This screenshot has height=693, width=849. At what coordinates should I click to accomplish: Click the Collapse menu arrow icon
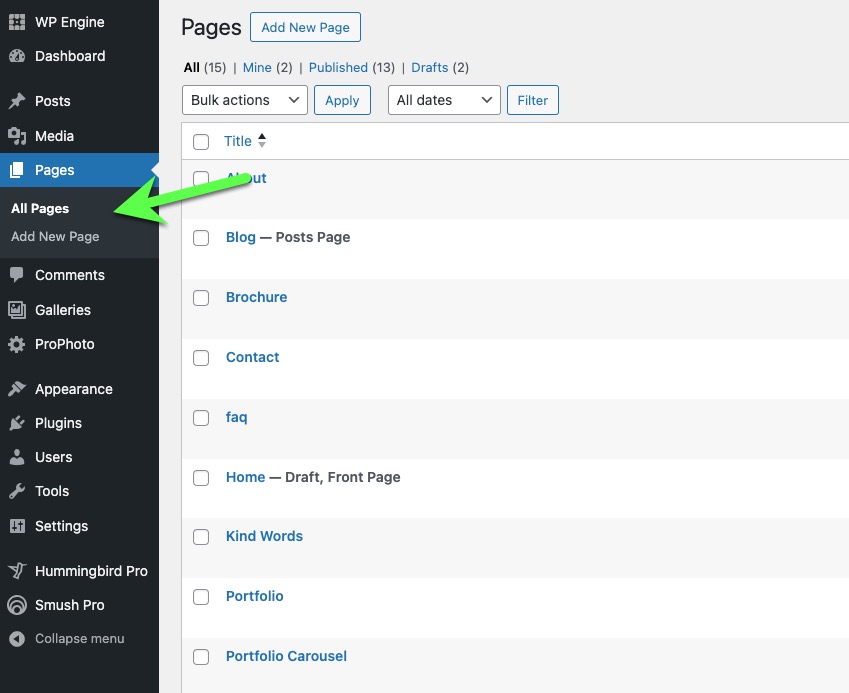pyautogui.click(x=17, y=639)
